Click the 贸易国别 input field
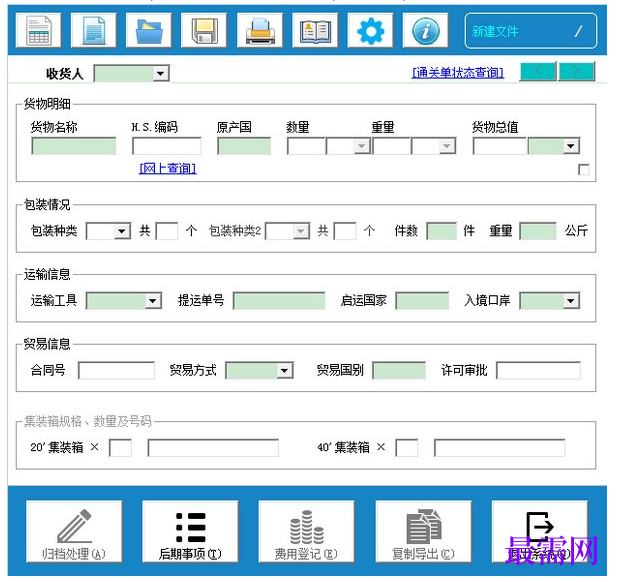 [399, 371]
